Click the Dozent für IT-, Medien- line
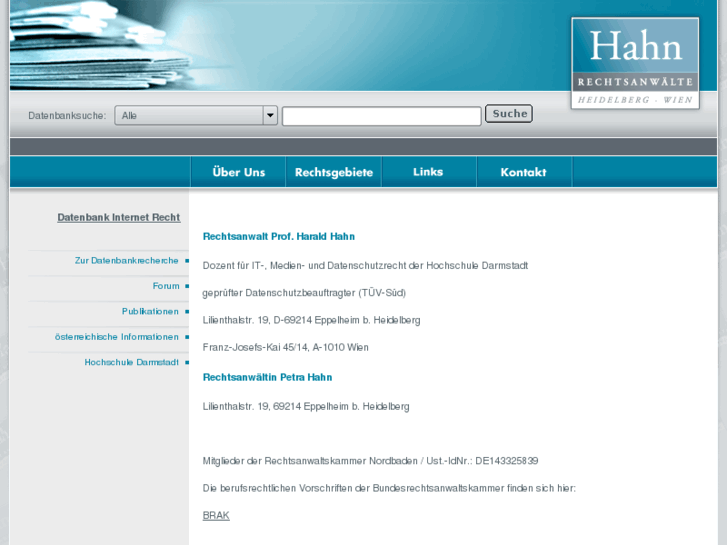 [365, 266]
